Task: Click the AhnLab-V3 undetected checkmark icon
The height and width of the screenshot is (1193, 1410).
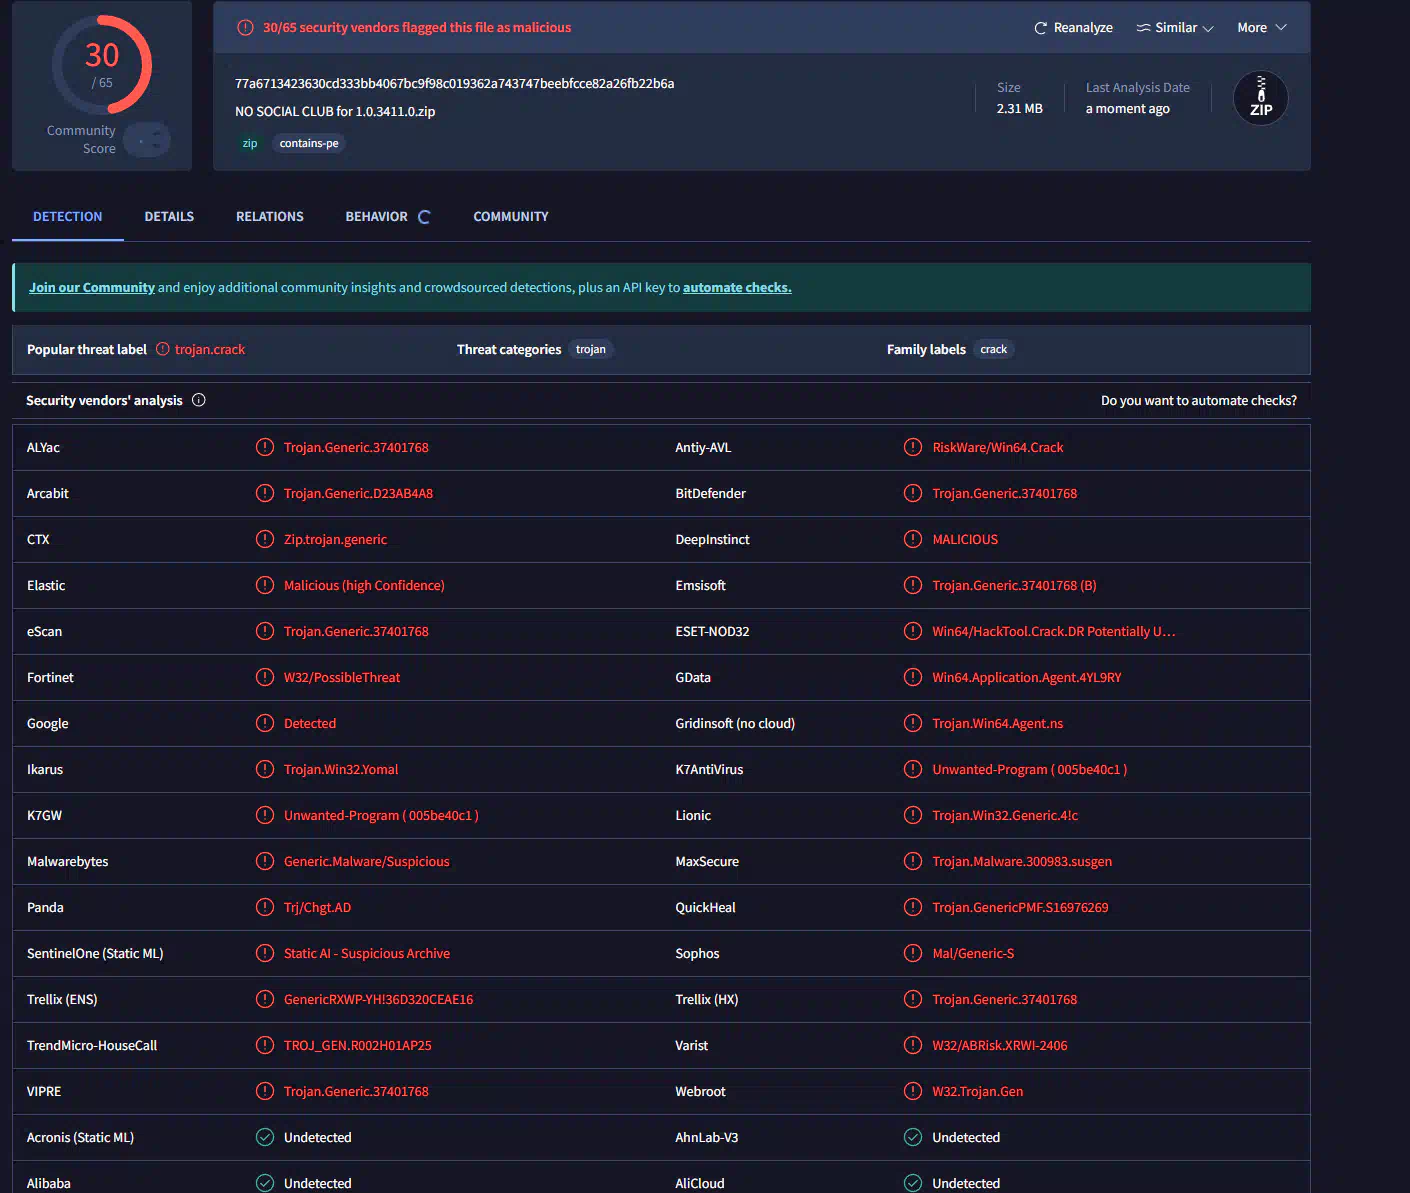Action: (913, 1137)
